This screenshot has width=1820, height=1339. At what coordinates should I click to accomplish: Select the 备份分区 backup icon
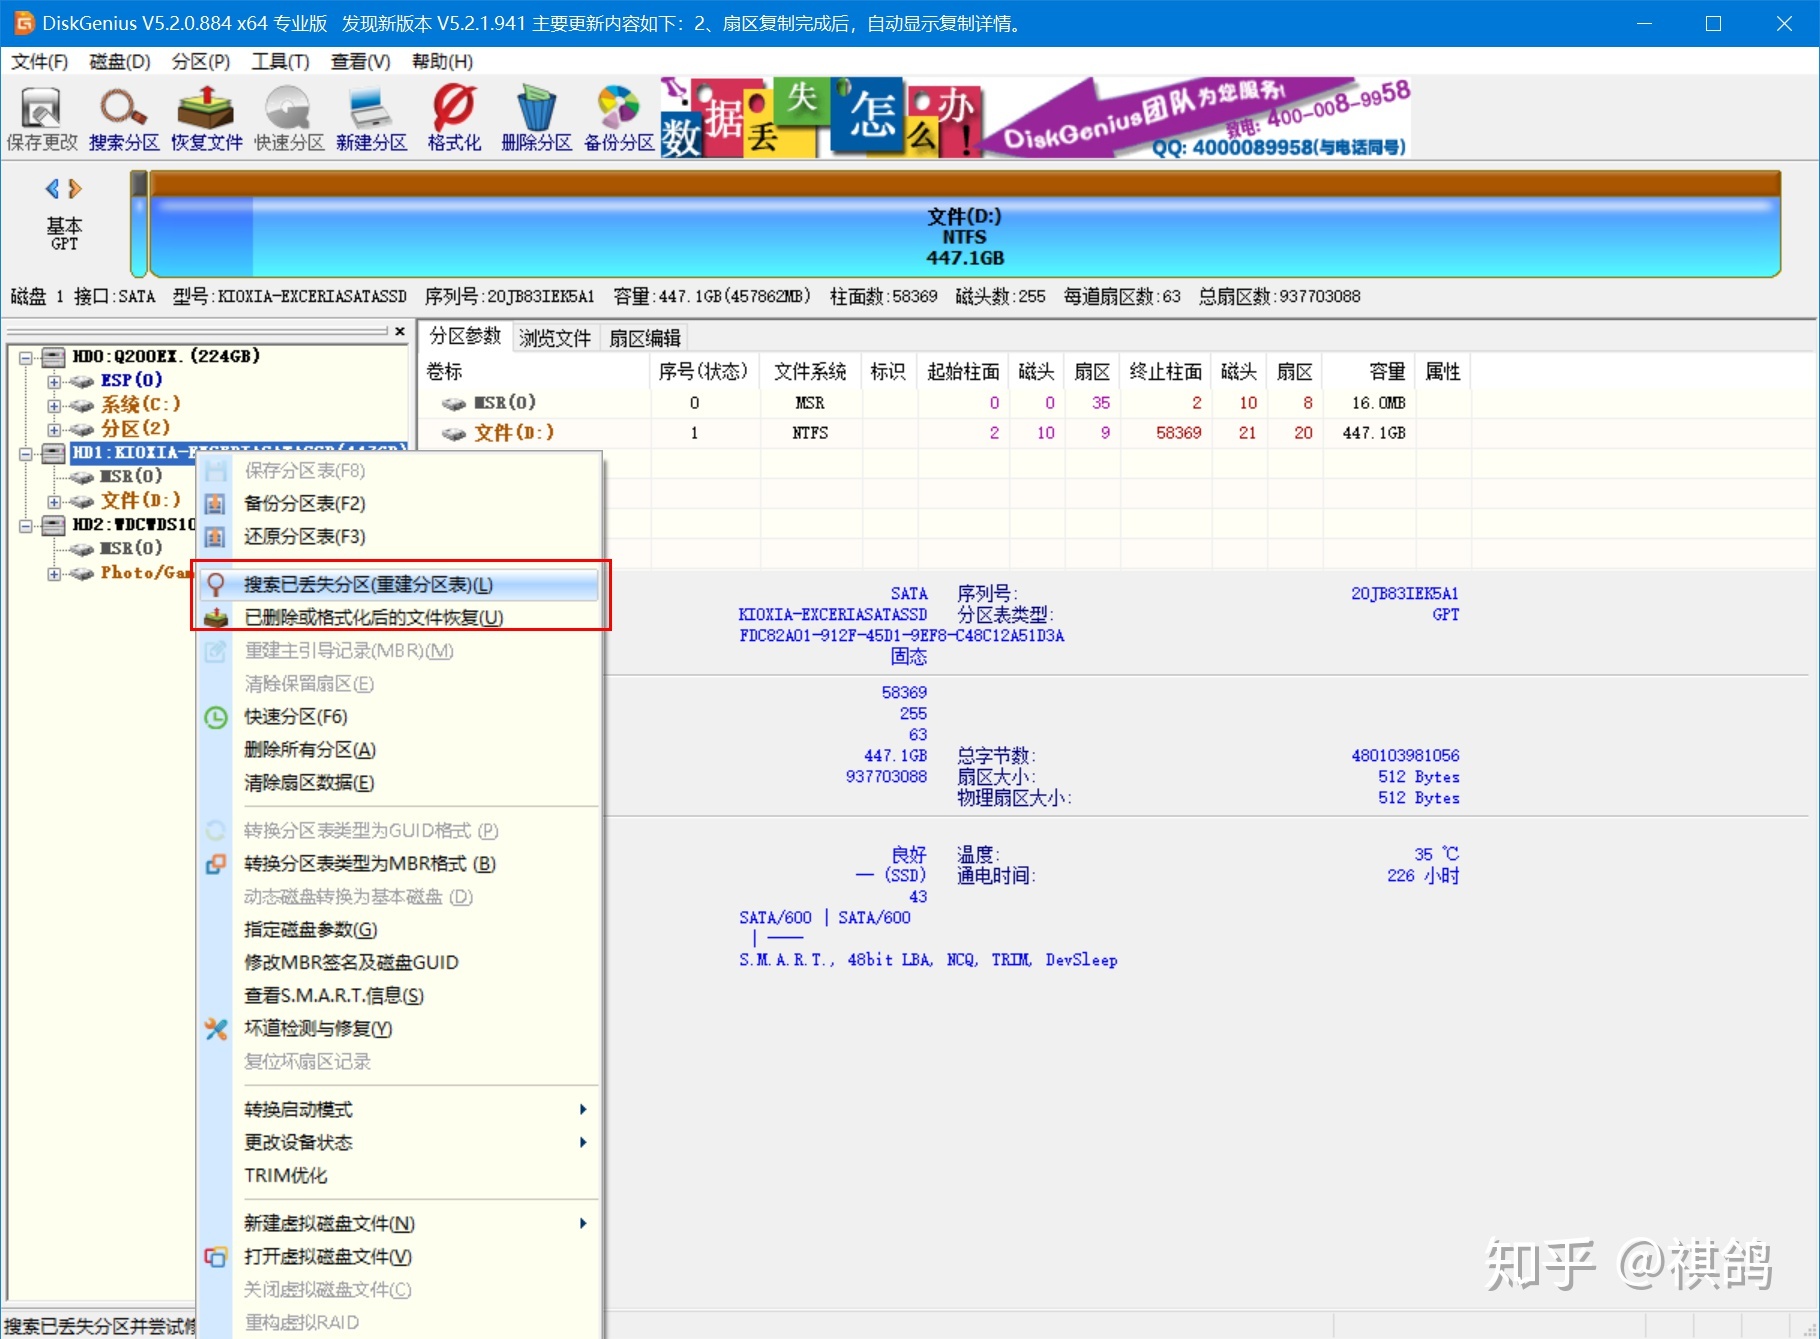point(618,112)
